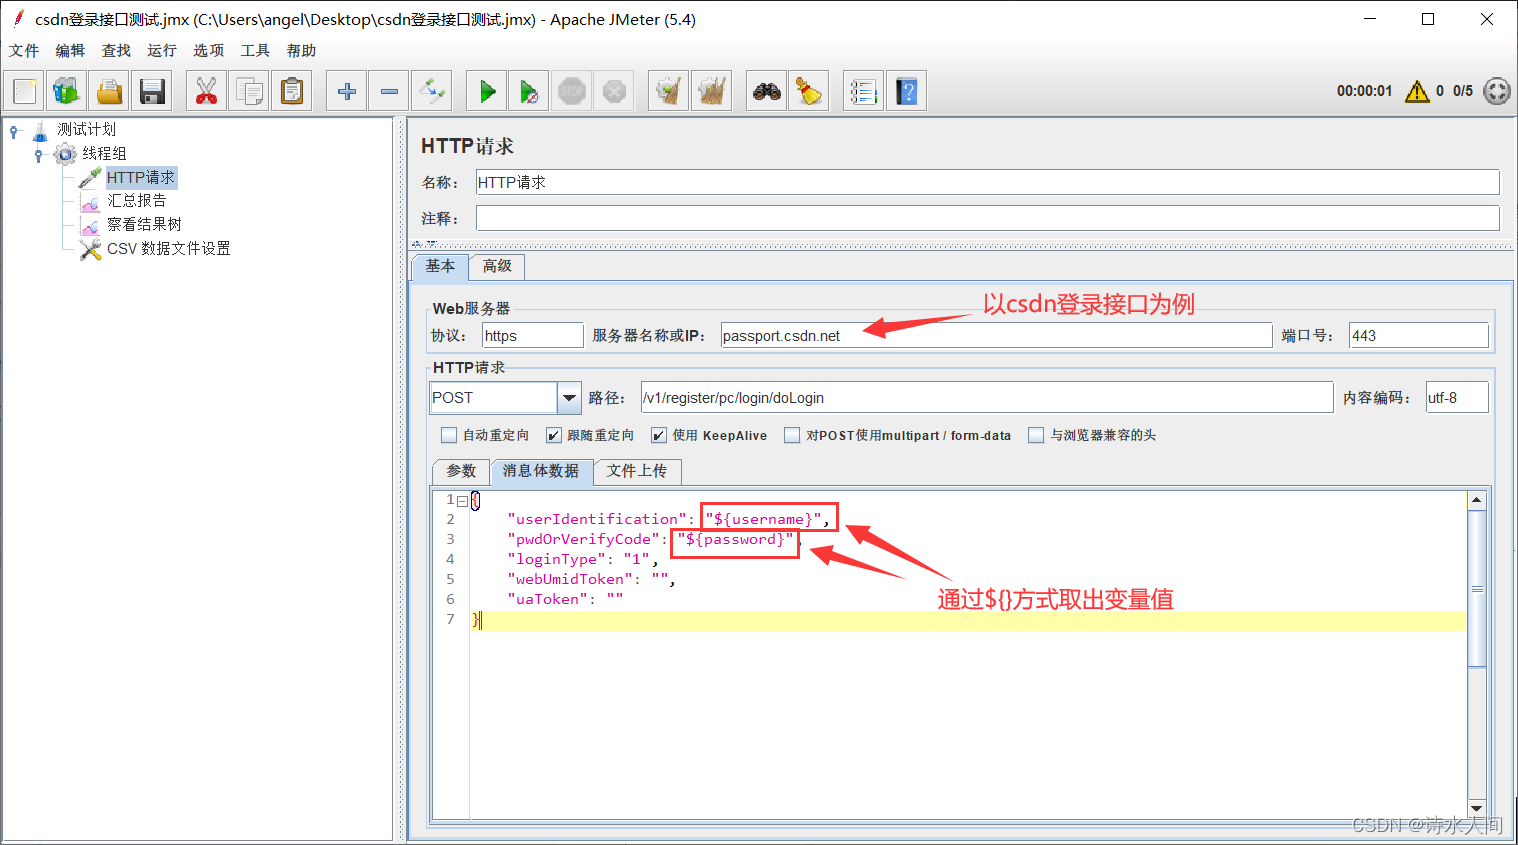
Task: Click the Stop test icon
Action: (572, 91)
